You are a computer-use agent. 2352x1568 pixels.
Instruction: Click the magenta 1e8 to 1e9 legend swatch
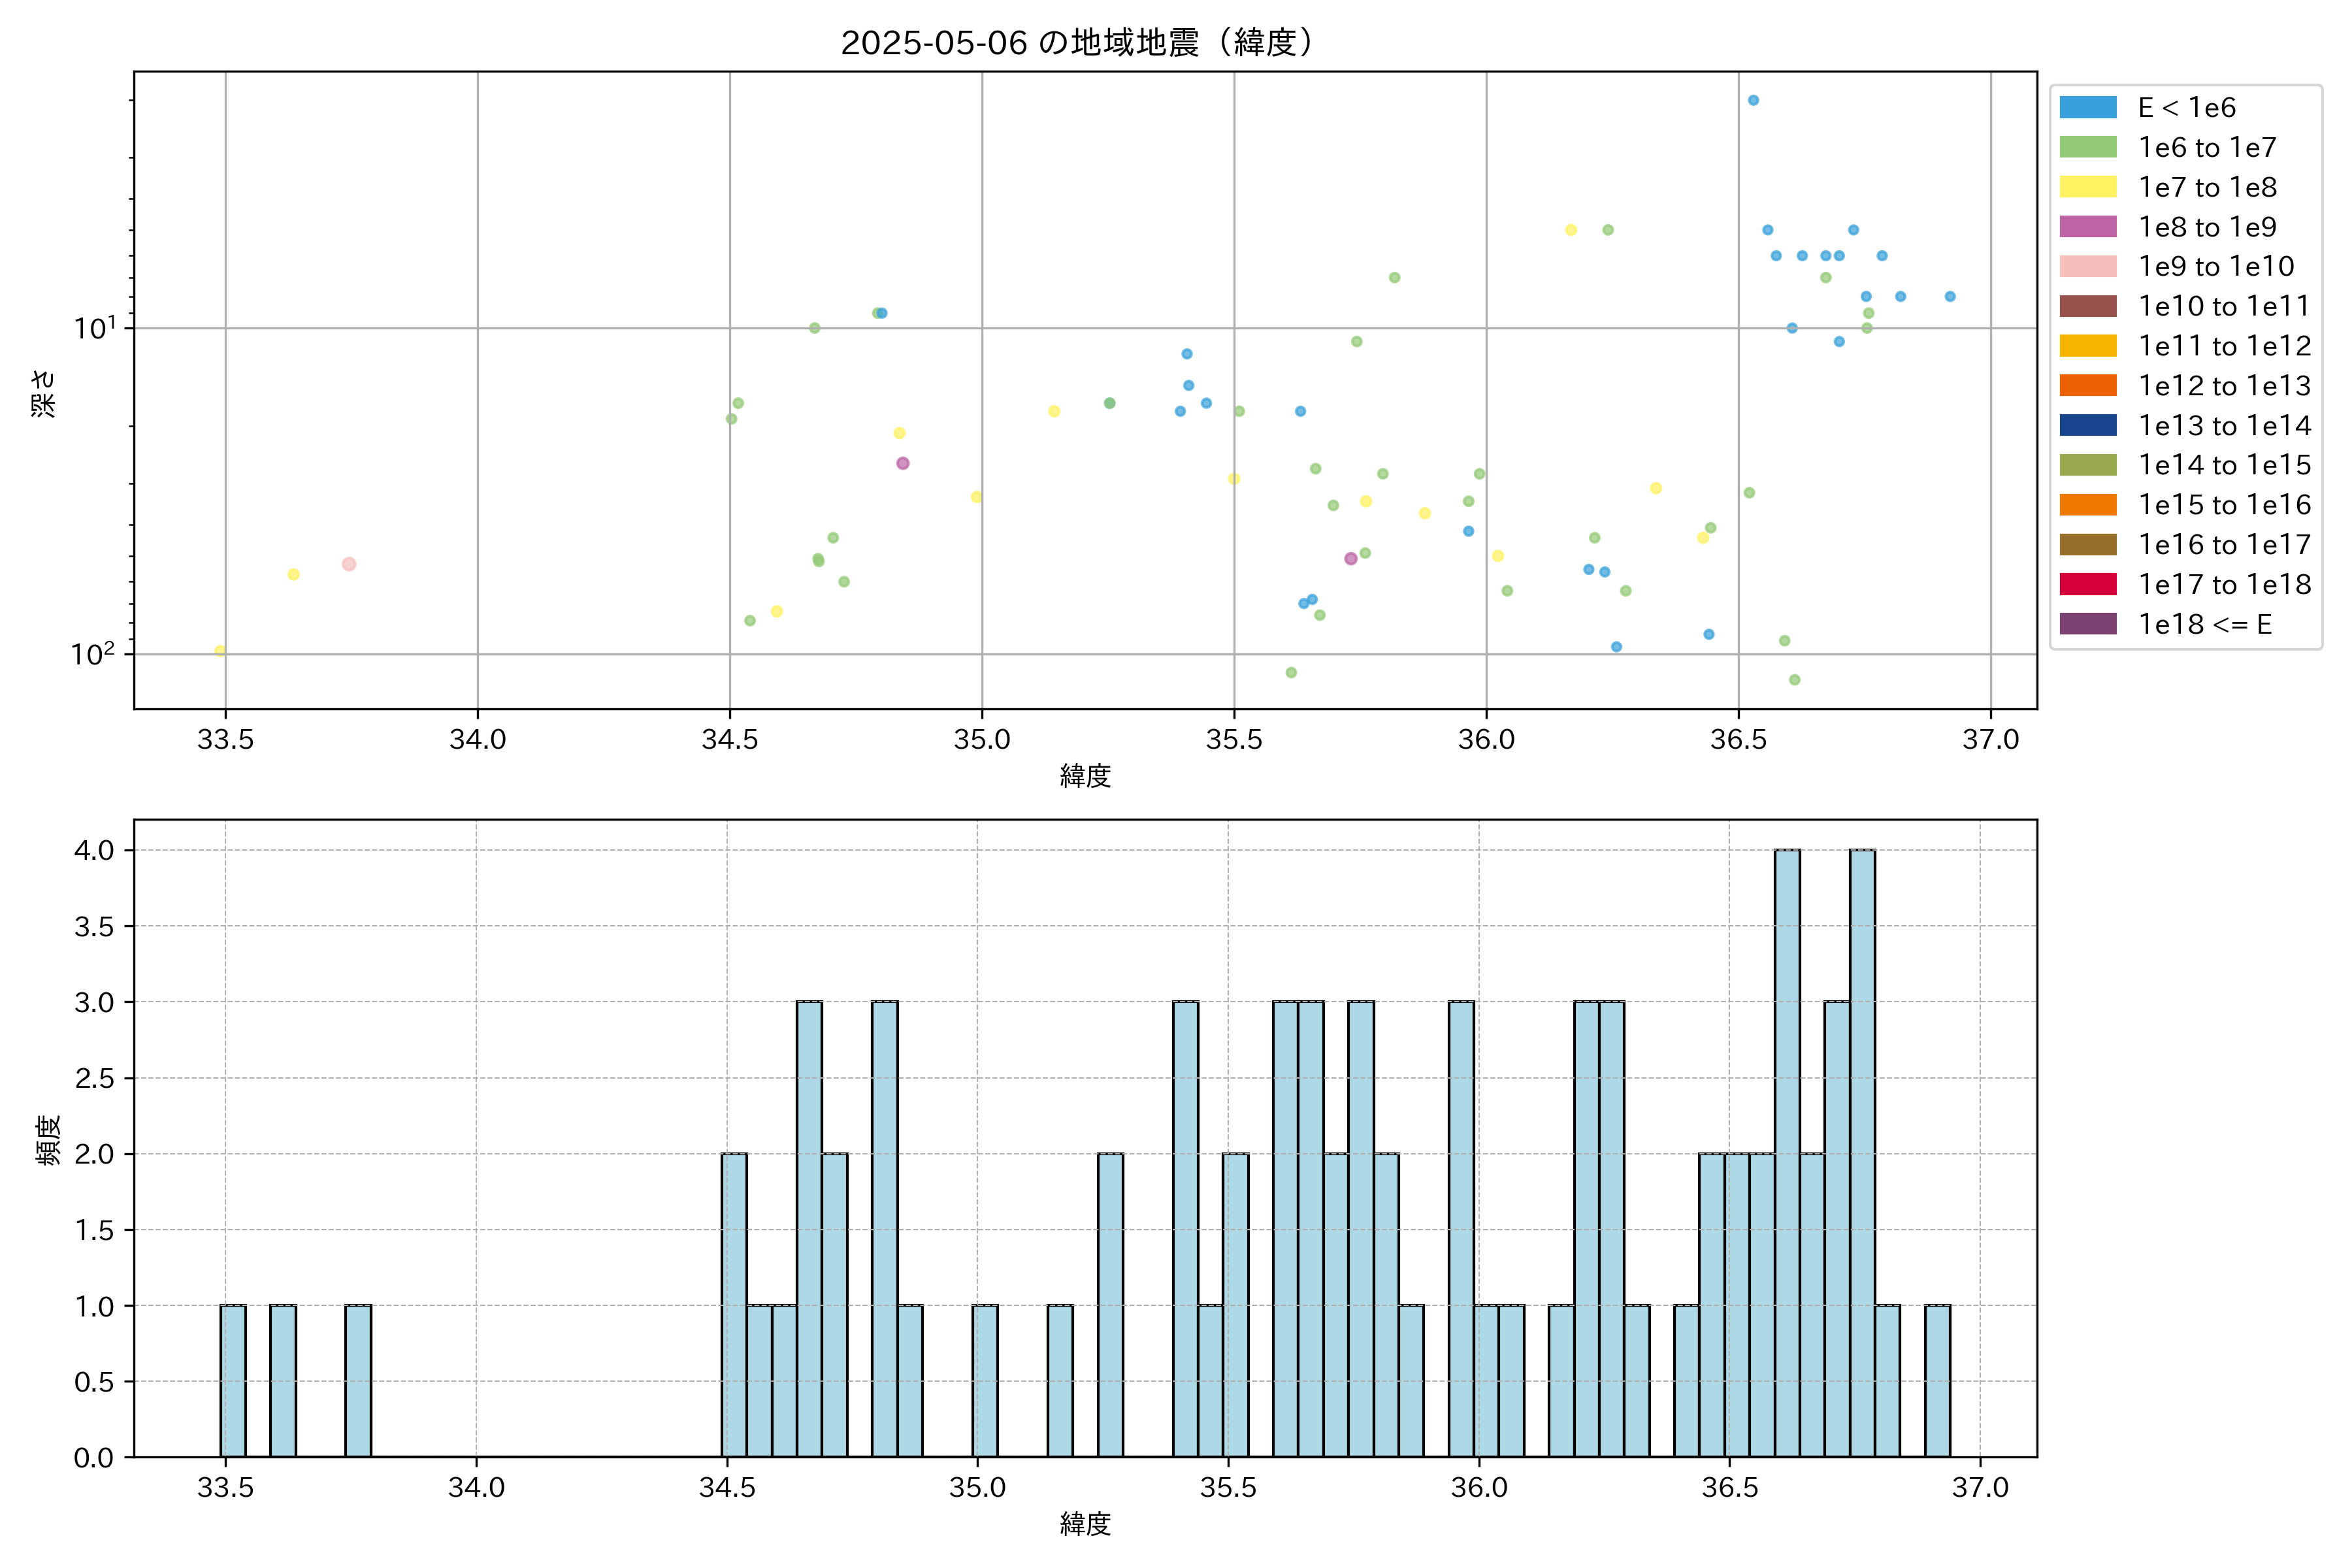tap(2087, 227)
